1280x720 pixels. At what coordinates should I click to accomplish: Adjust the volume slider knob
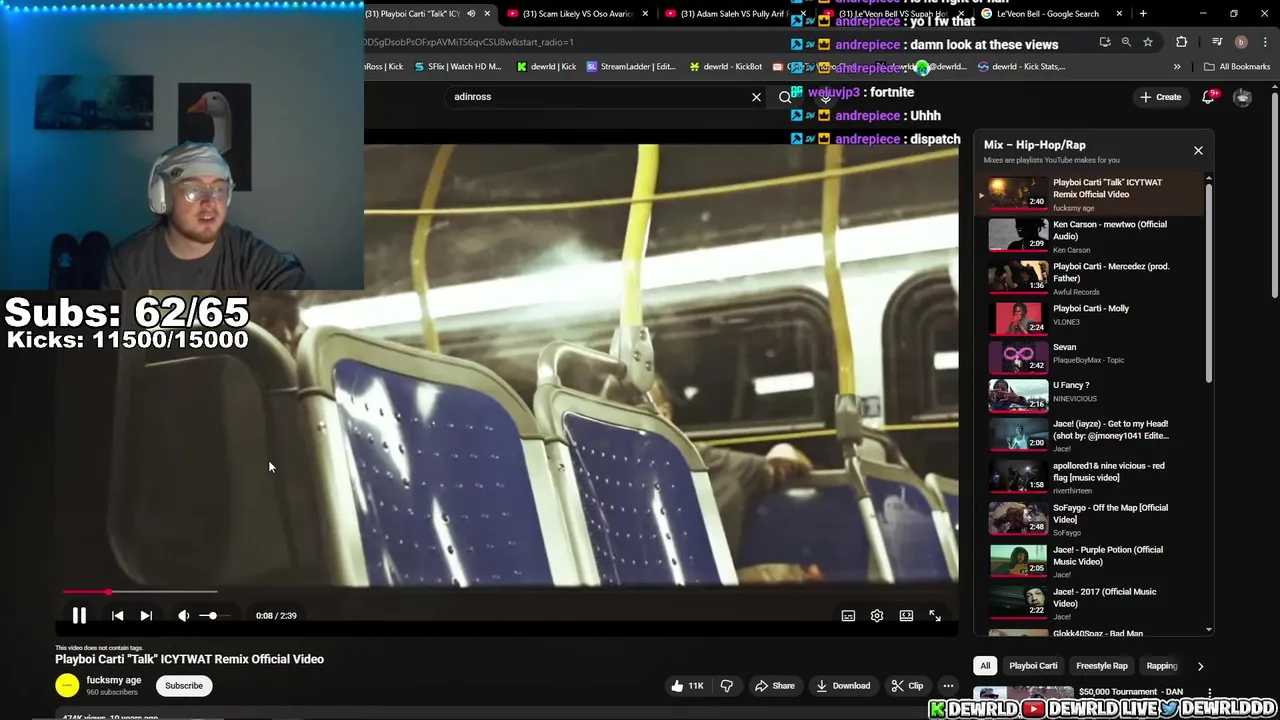[x=212, y=616]
